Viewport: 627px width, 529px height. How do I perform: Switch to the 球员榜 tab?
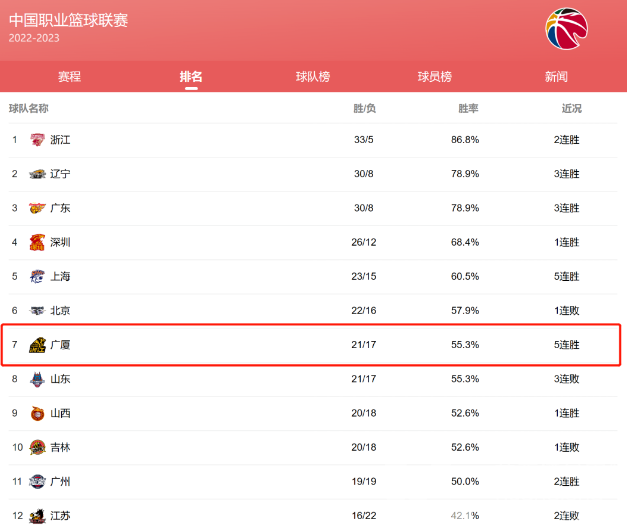pyautogui.click(x=435, y=76)
